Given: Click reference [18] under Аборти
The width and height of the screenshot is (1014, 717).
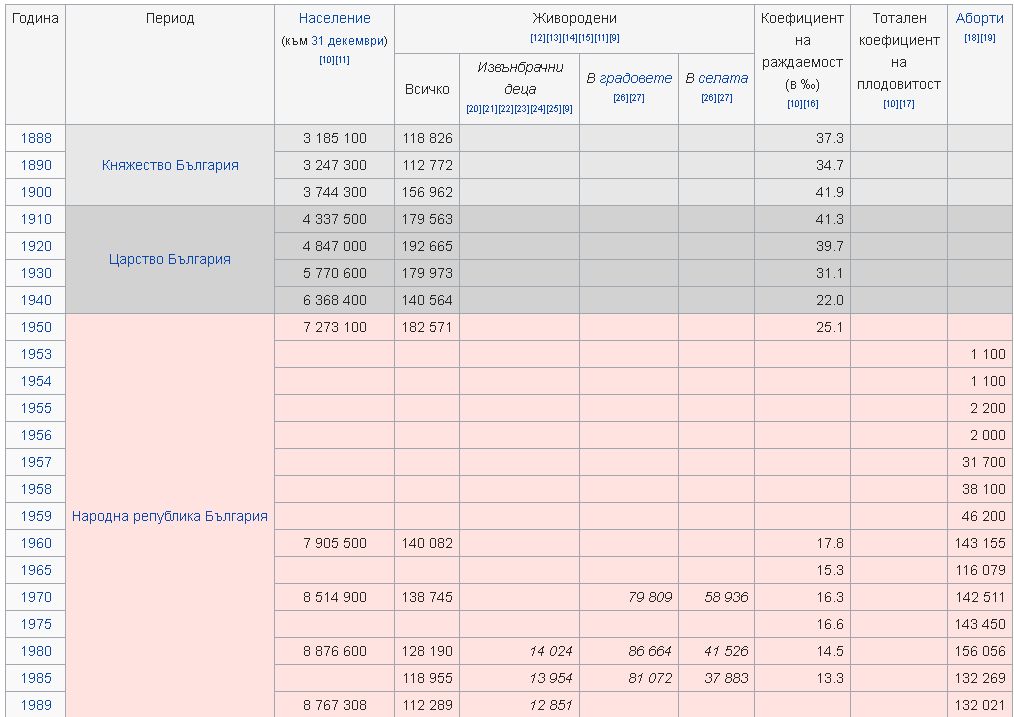Looking at the screenshot, I should (971, 38).
